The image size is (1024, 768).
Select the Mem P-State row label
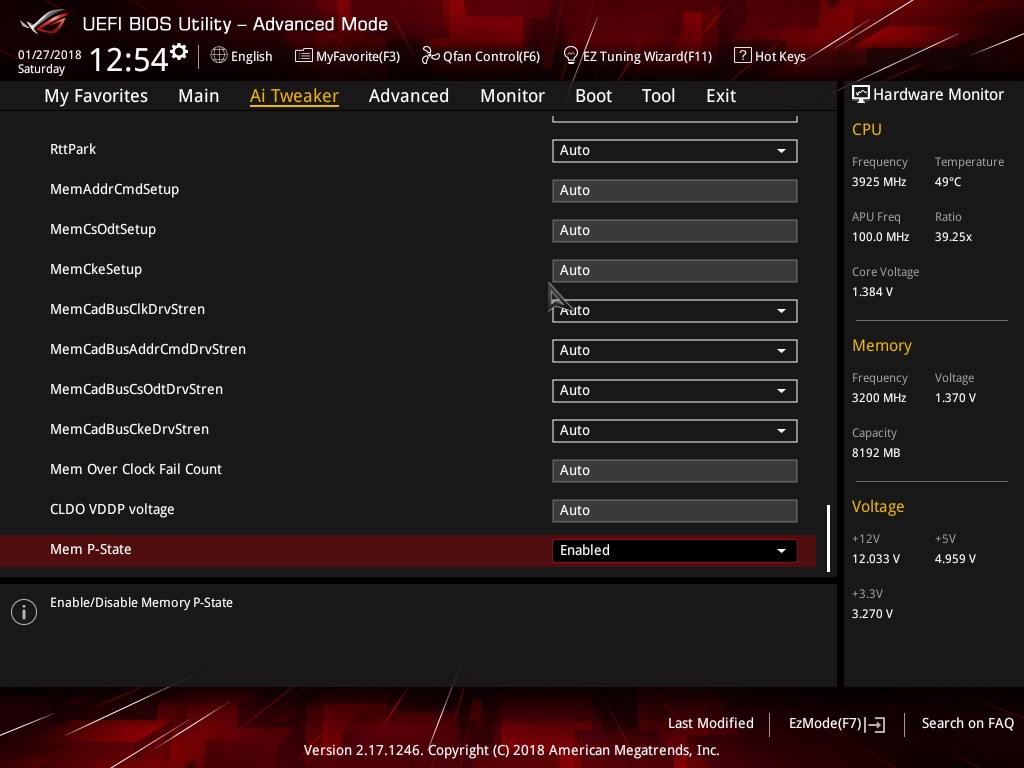[91, 549]
